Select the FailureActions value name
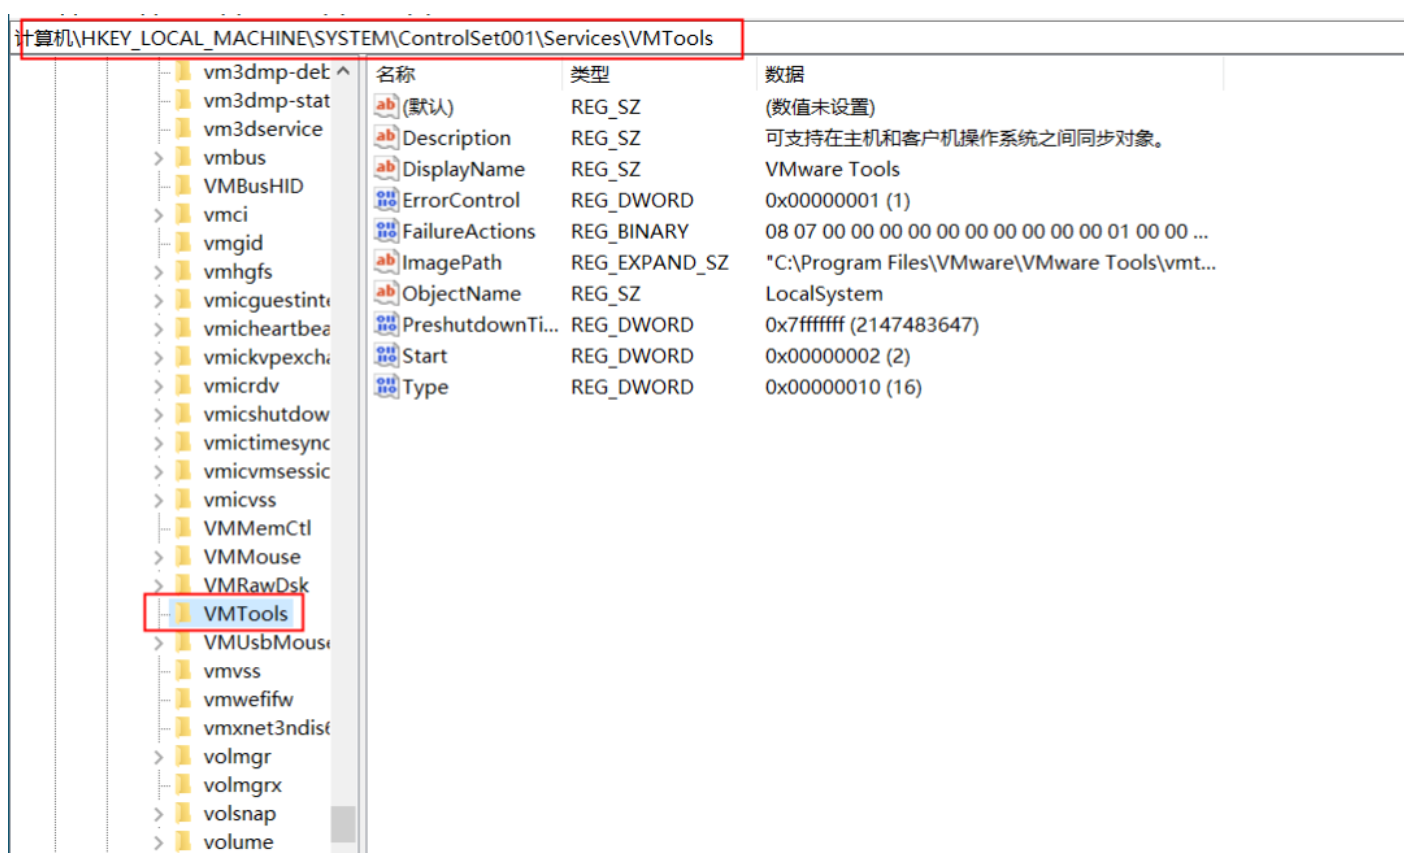The width and height of the screenshot is (1404, 853). pos(469,231)
